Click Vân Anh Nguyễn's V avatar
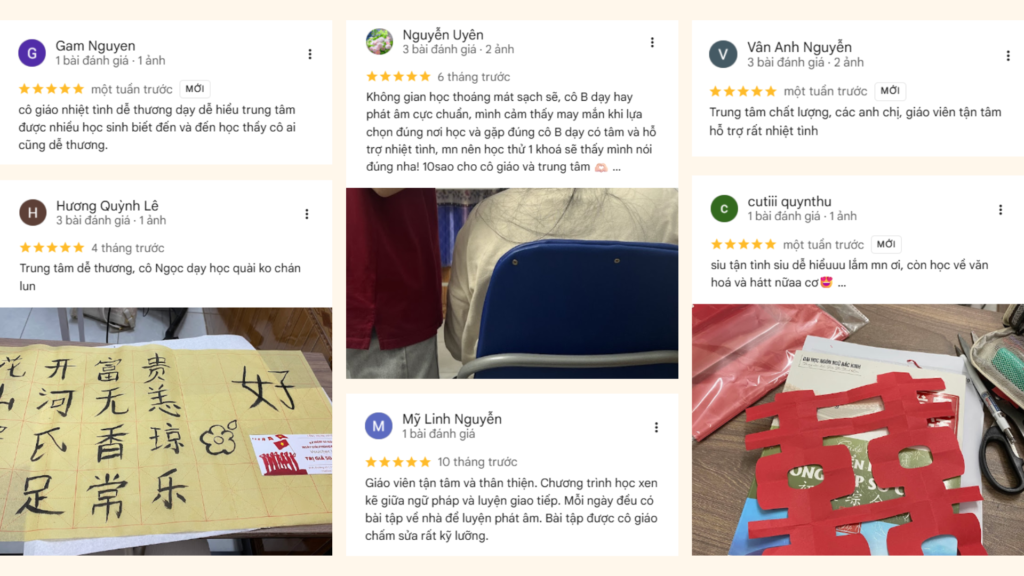The image size is (1024, 576). click(x=723, y=54)
